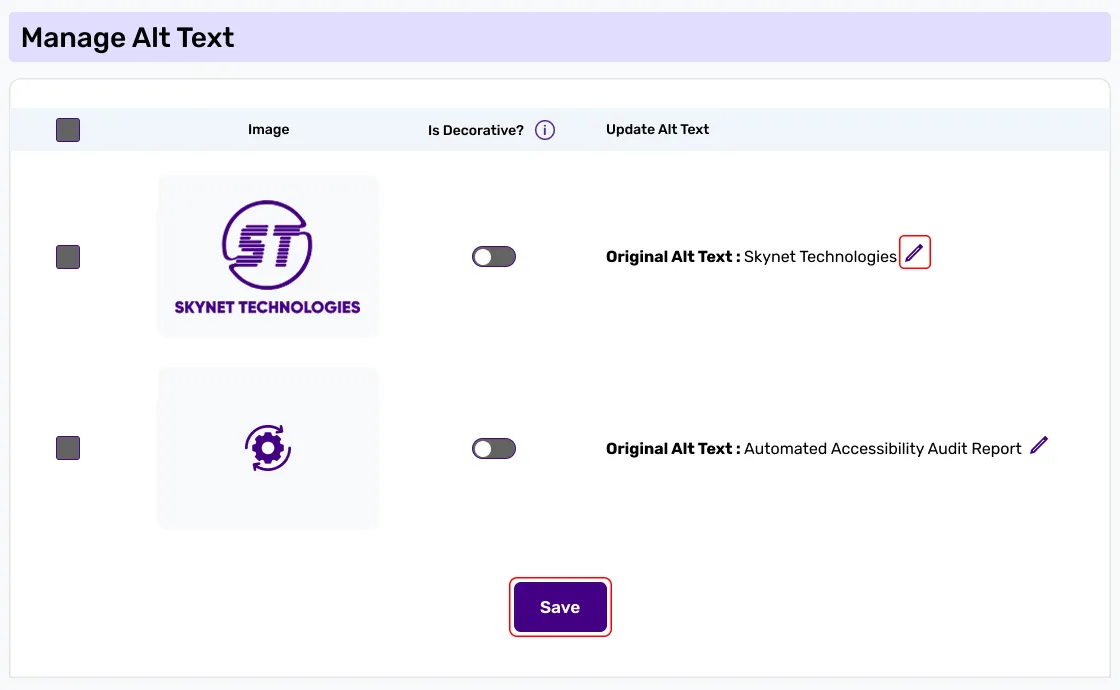Save the alt text changes
The height and width of the screenshot is (690, 1120).
click(560, 607)
